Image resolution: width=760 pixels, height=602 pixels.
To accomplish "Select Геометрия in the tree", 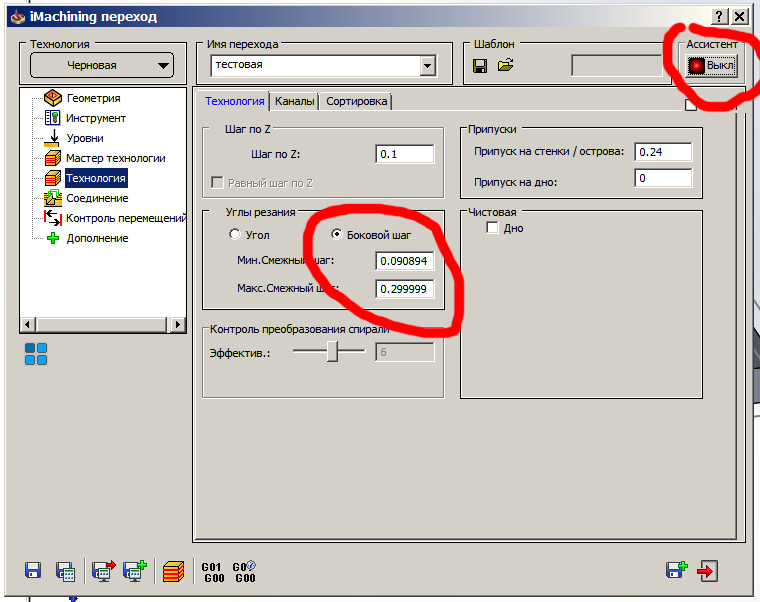I will 94,98.
